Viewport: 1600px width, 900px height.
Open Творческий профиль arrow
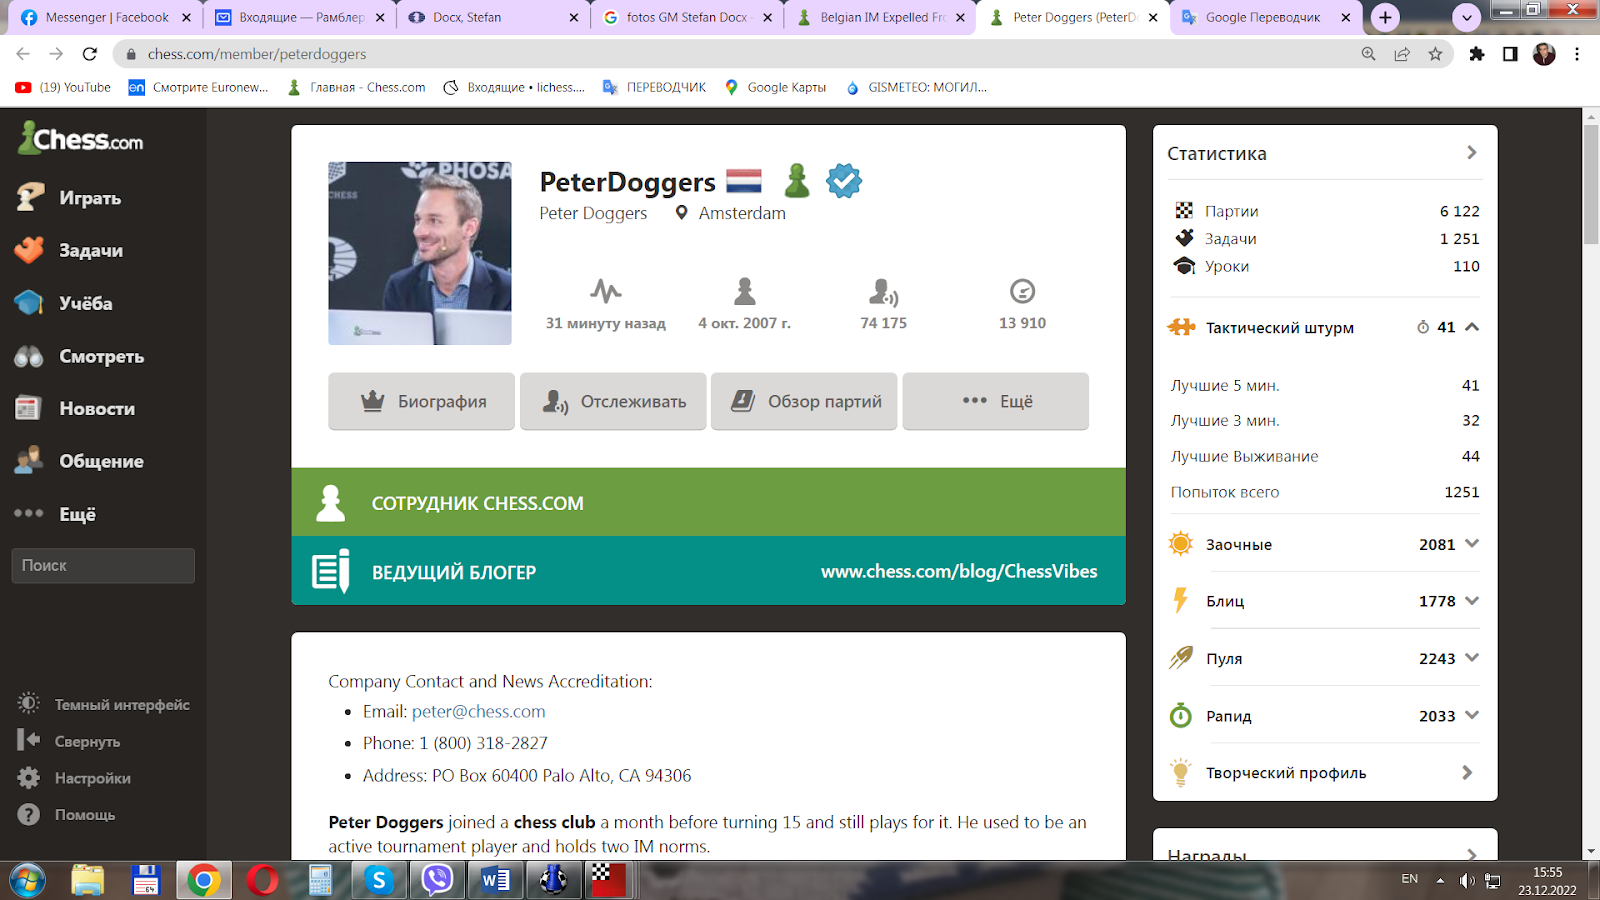coord(1467,772)
